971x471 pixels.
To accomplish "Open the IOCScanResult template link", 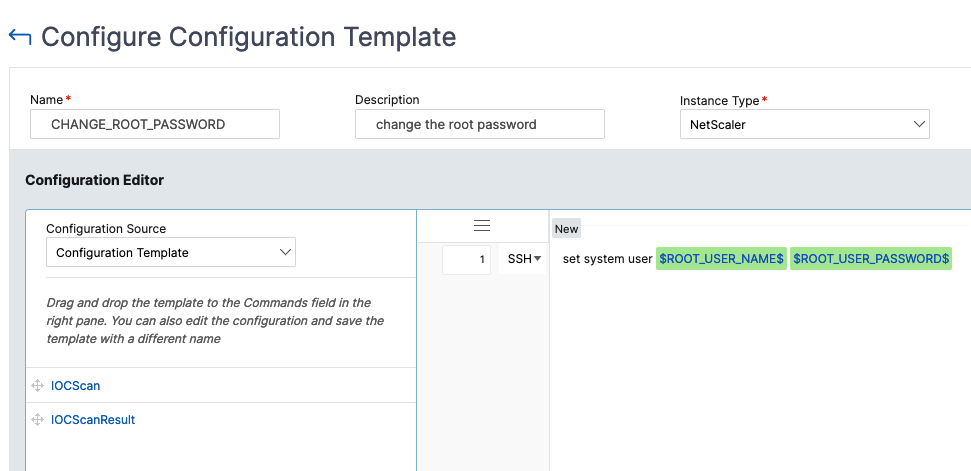I will [x=93, y=420].
